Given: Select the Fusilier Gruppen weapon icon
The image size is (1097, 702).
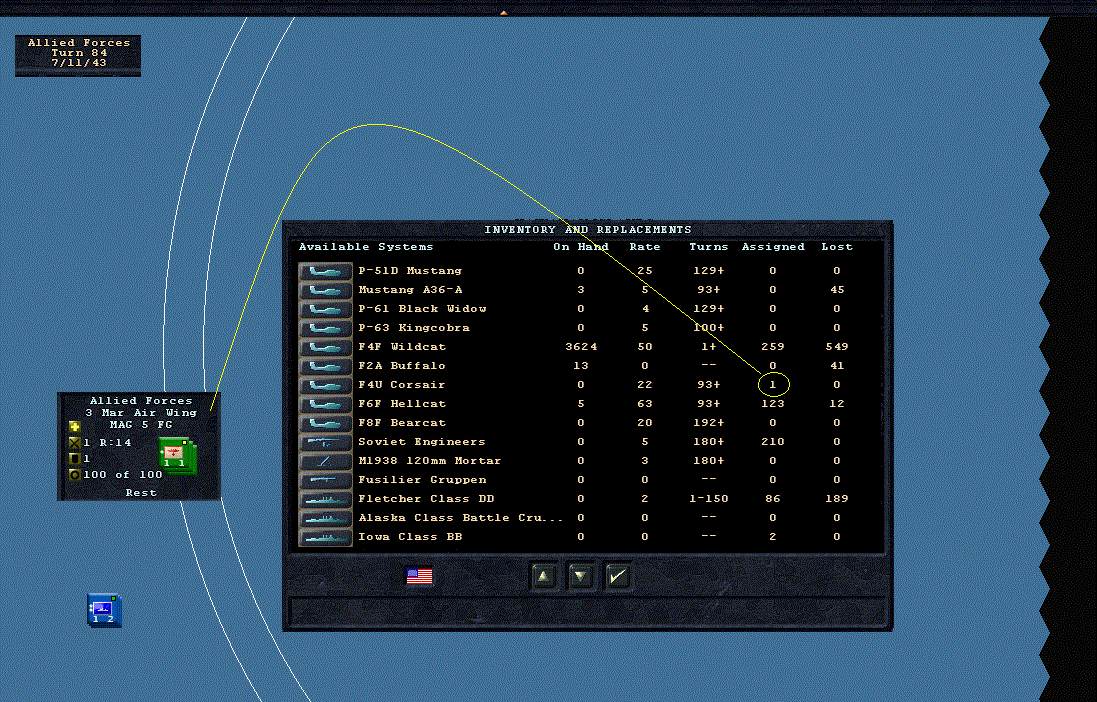Looking at the screenshot, I should (x=325, y=479).
